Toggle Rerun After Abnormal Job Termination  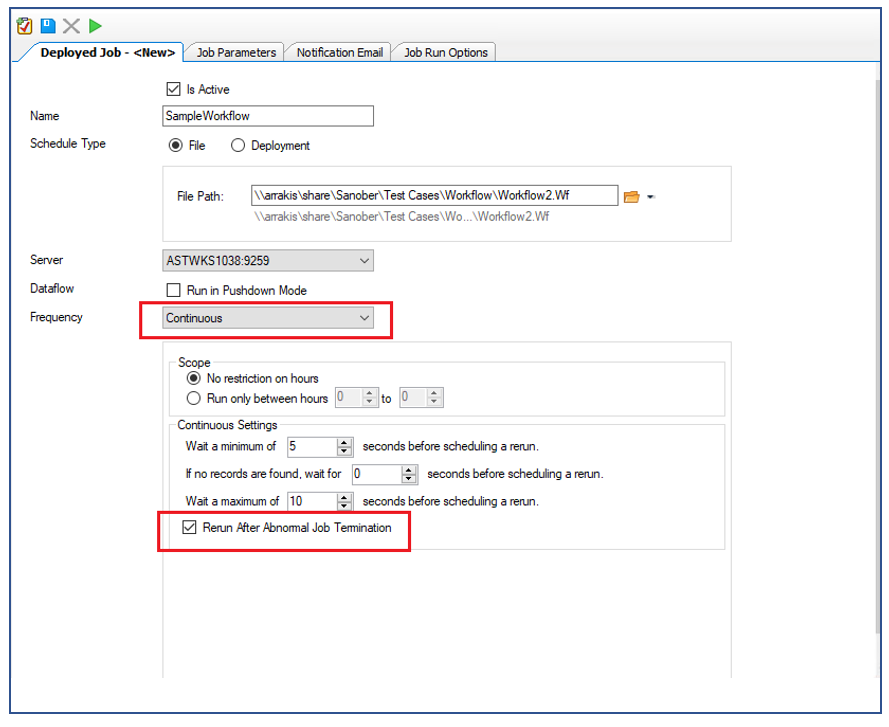(x=190, y=527)
